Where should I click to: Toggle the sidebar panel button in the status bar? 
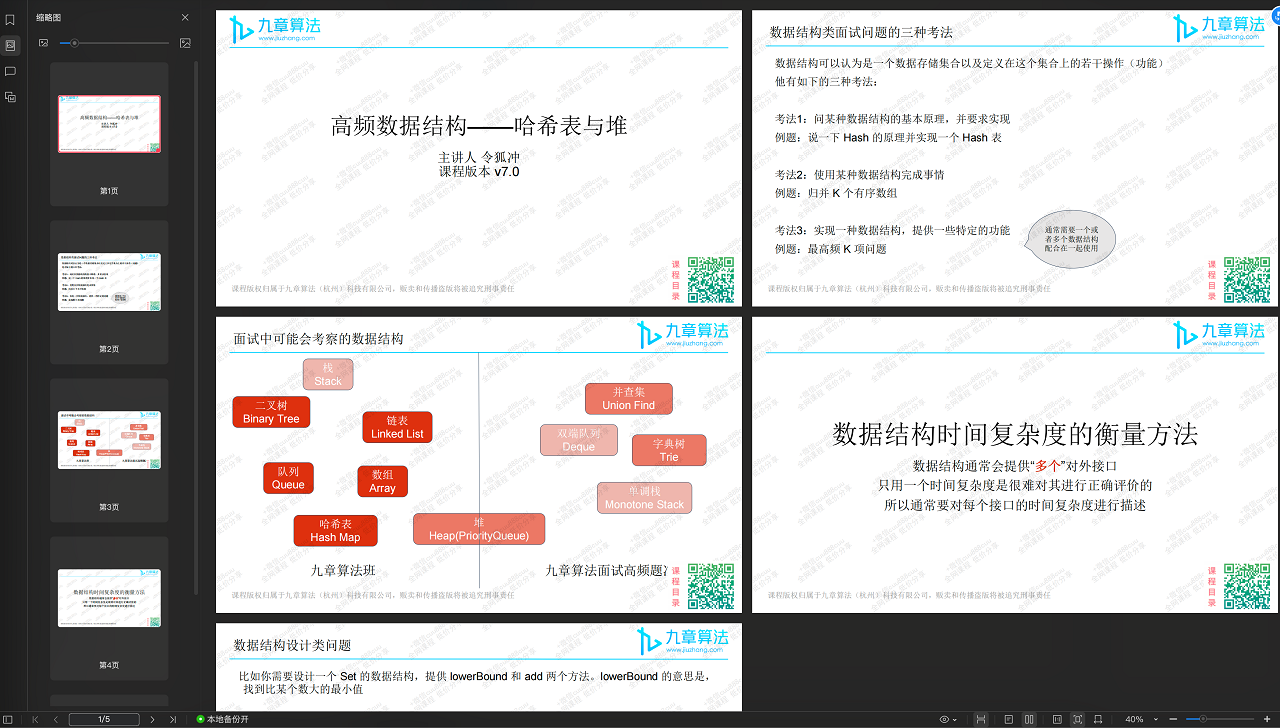pos(10,719)
